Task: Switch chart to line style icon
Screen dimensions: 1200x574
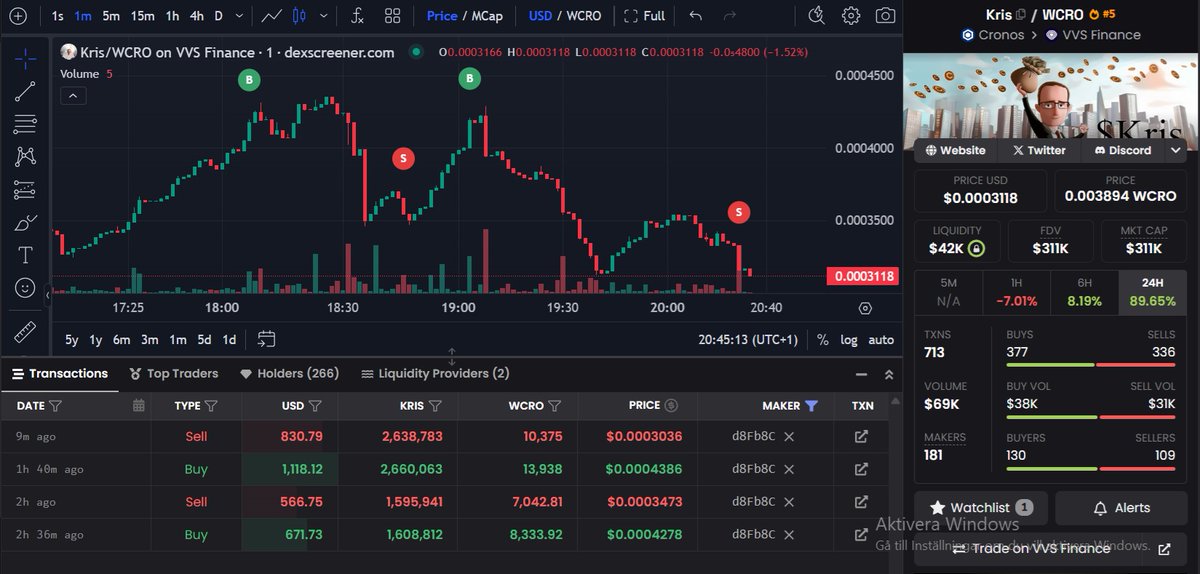Action: click(x=271, y=16)
